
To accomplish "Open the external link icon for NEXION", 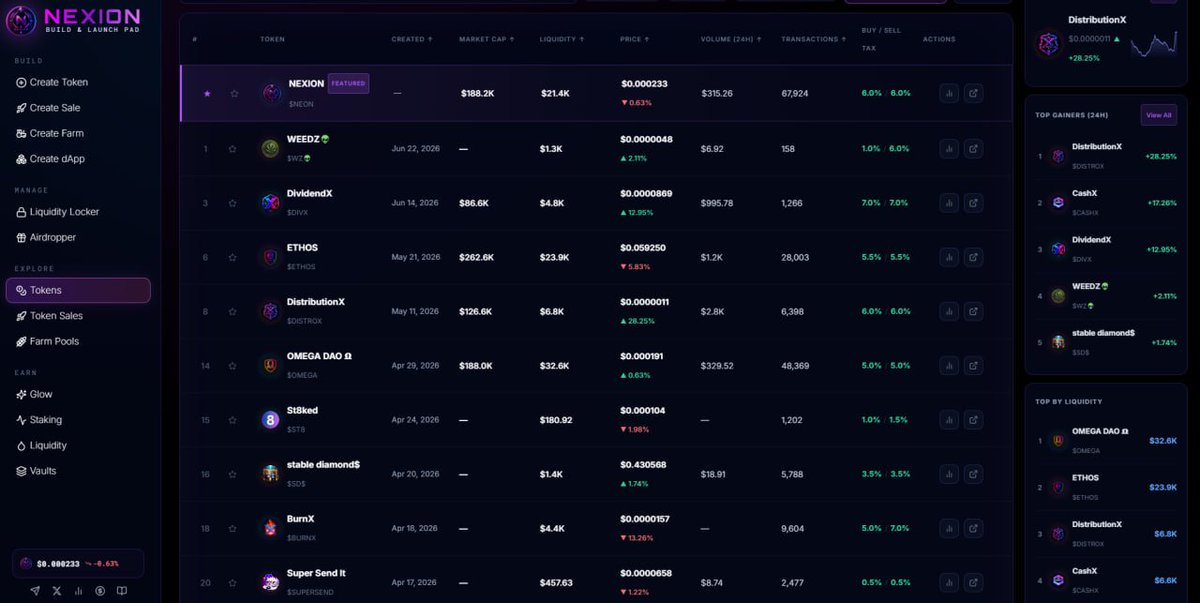I will (973, 93).
